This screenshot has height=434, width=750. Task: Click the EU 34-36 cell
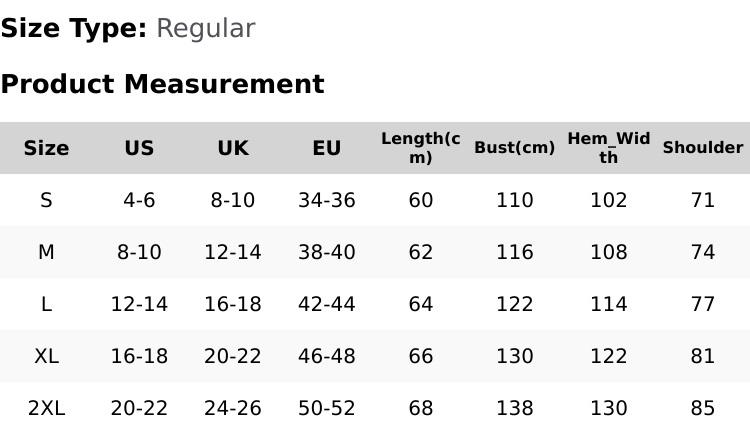327,200
